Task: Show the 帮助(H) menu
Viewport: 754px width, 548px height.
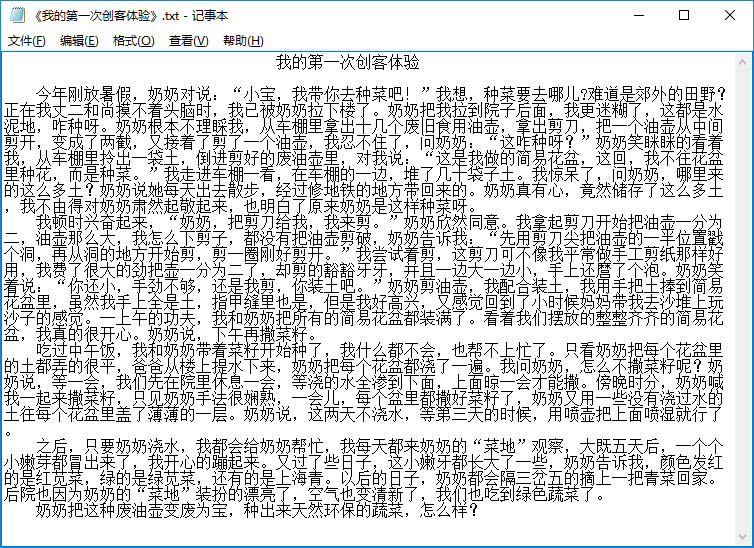Action: click(x=242, y=41)
